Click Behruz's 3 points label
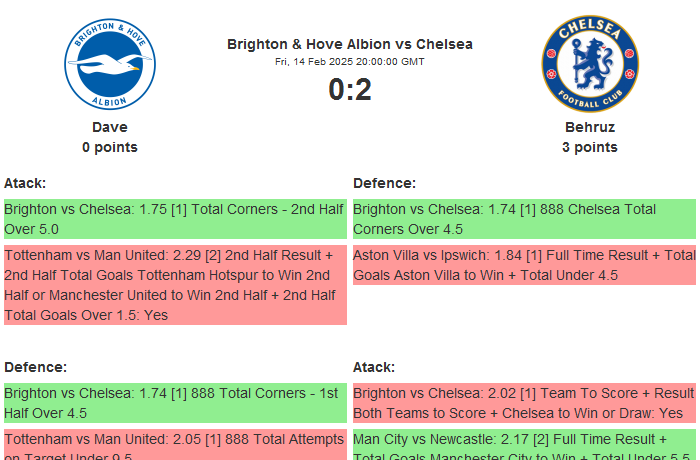Viewport: 700px width, 460px height. (590, 147)
